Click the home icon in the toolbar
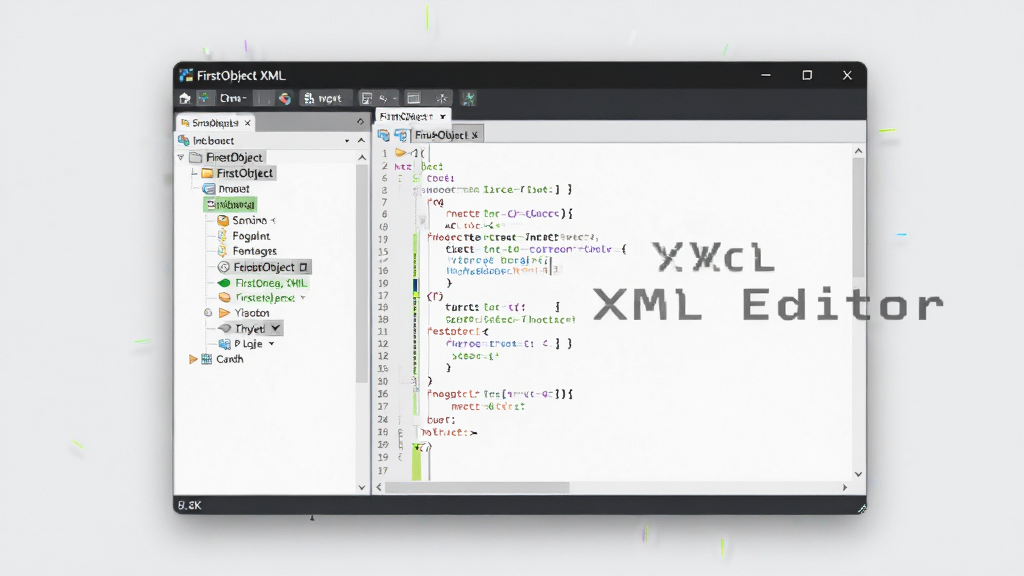The height and width of the screenshot is (576, 1024). 185,98
